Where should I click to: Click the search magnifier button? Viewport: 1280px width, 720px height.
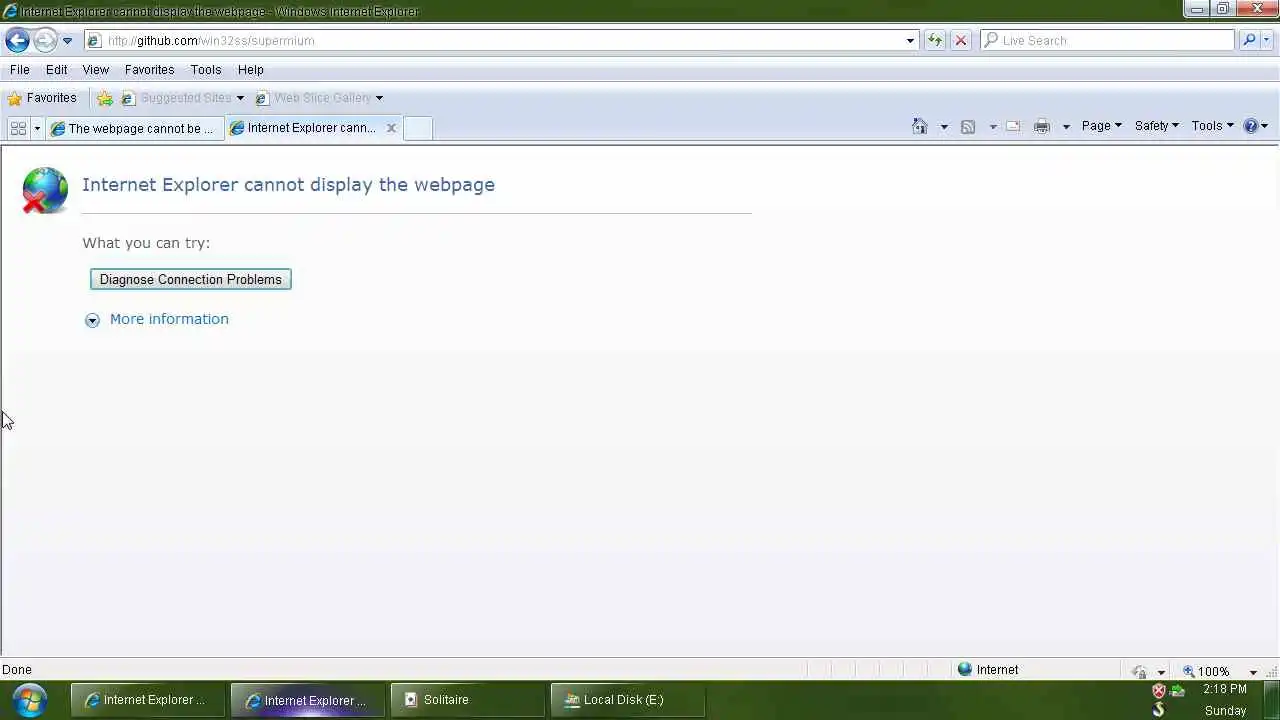point(1248,40)
